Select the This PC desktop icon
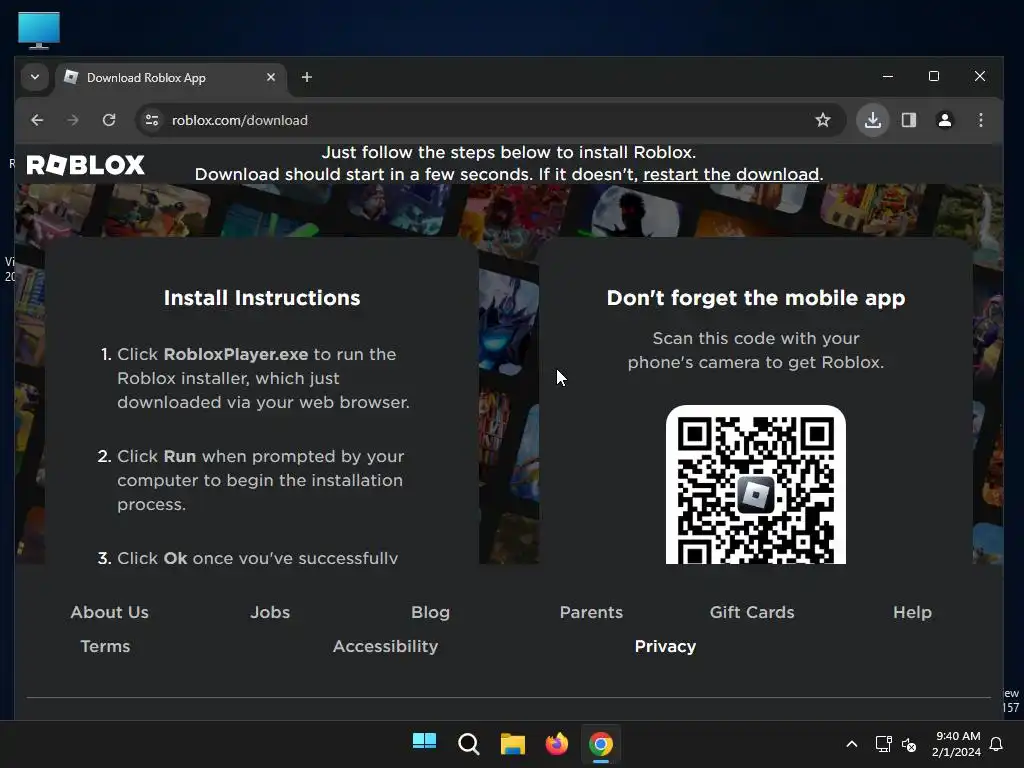 (x=39, y=30)
